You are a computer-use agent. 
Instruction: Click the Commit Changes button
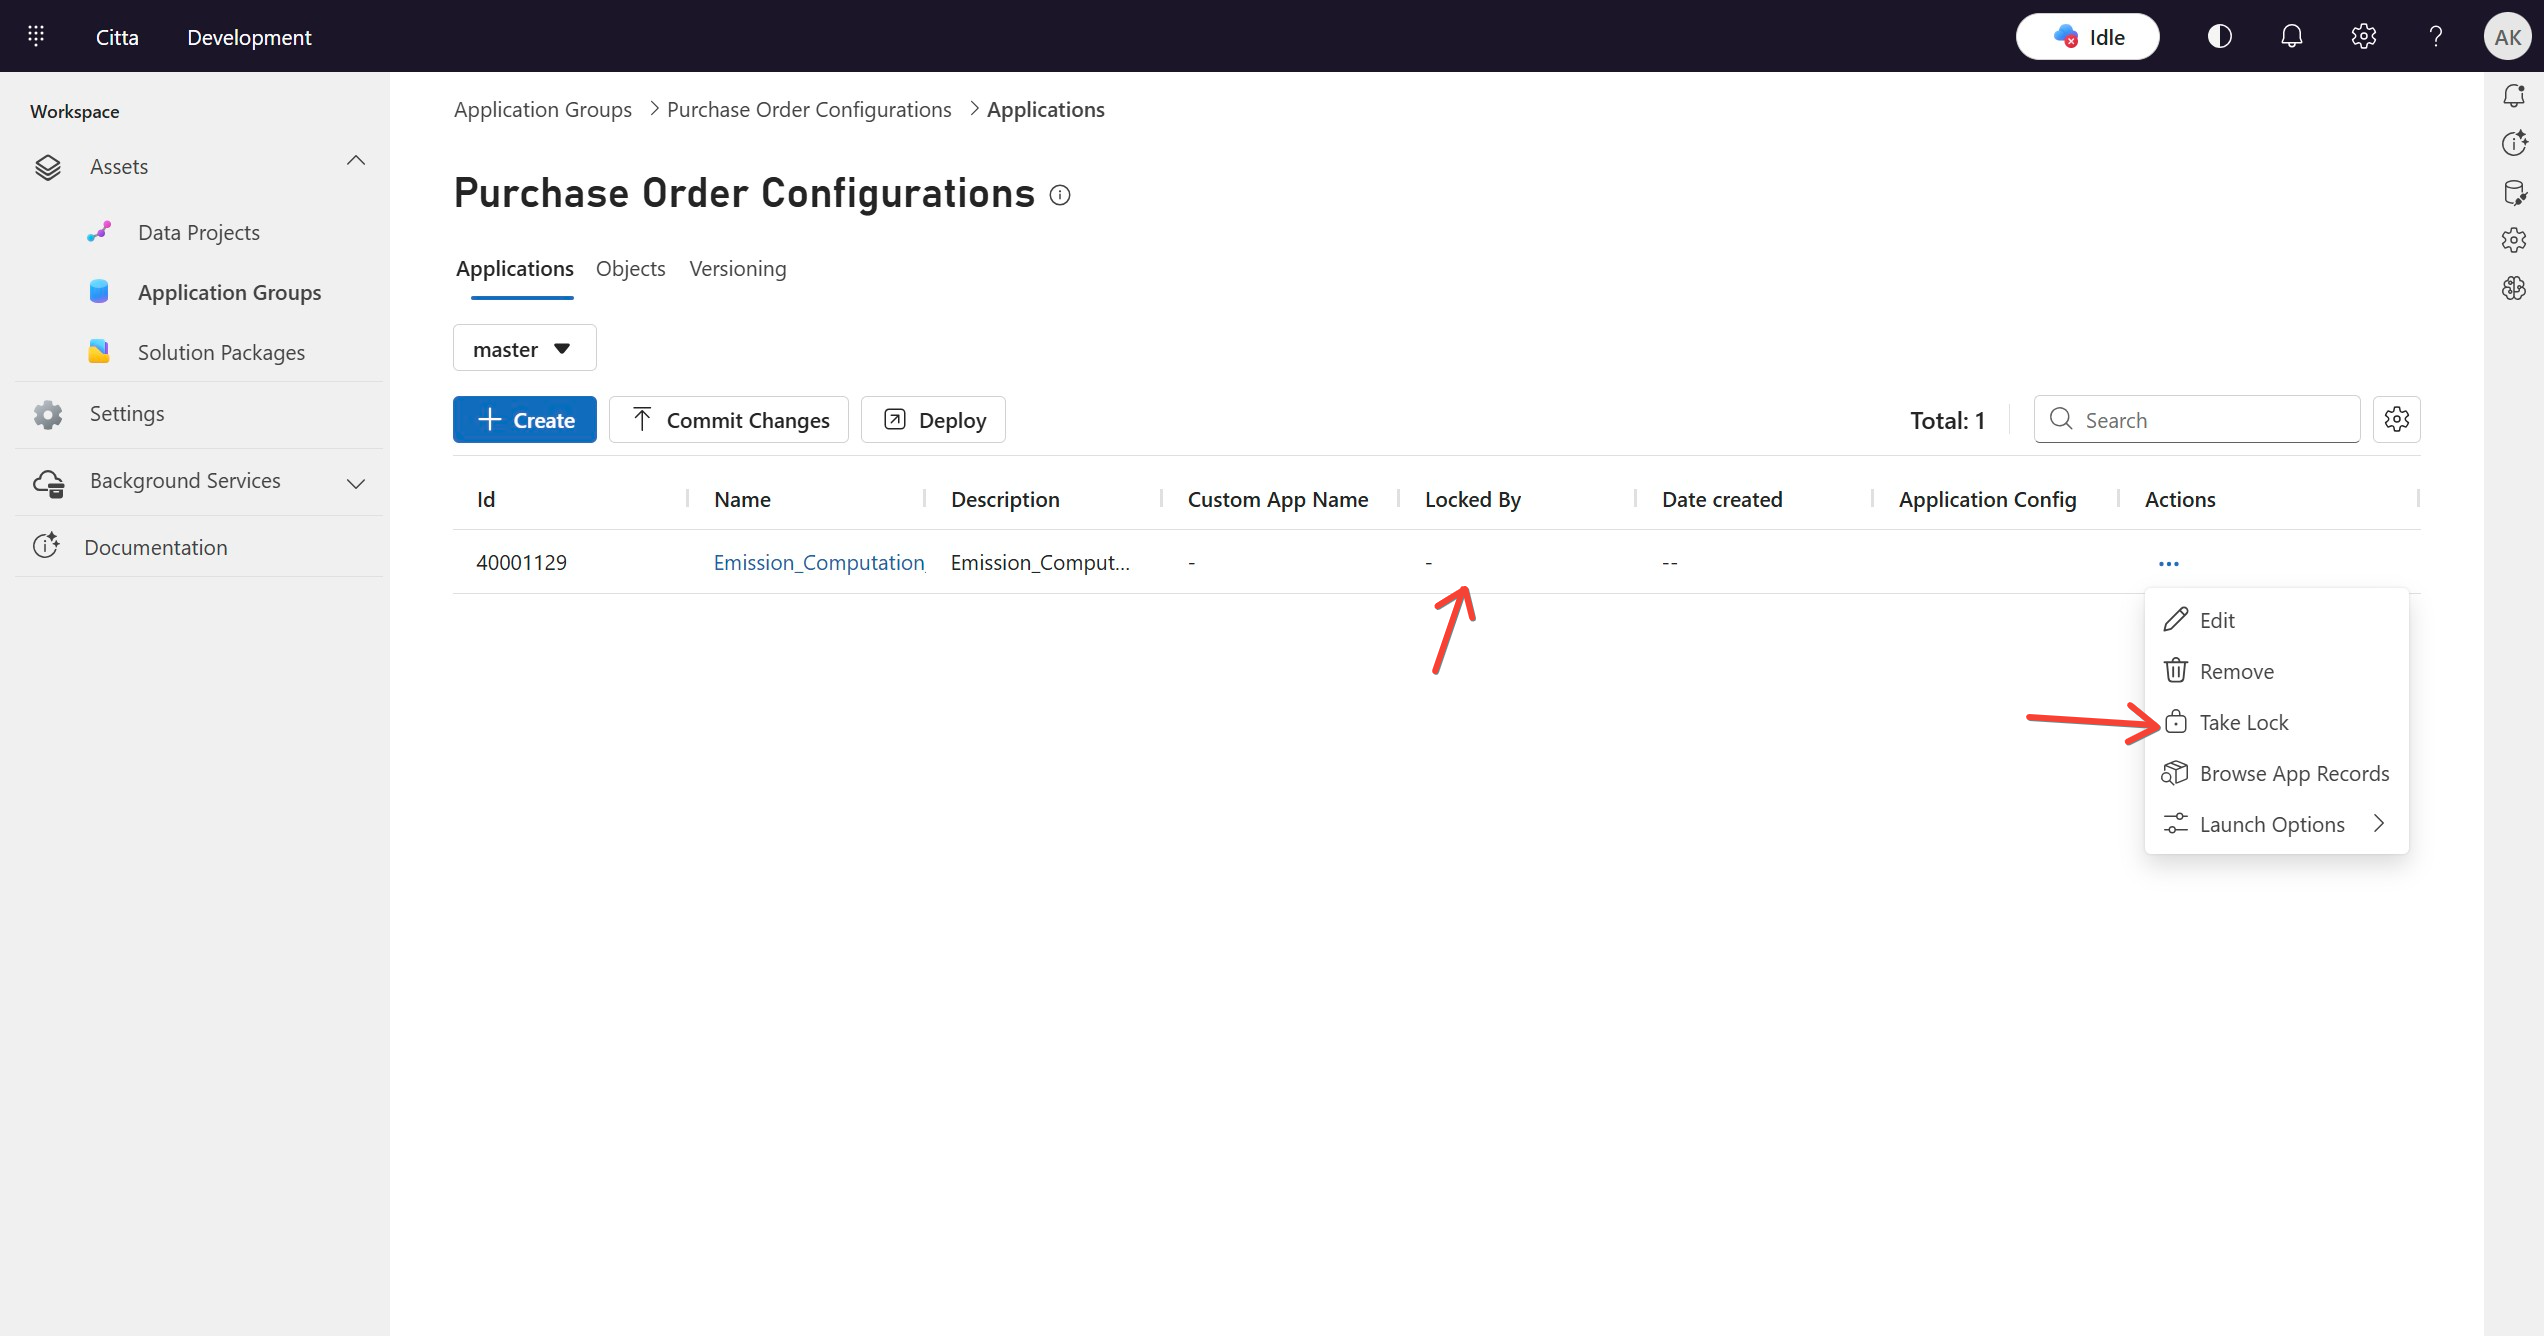tap(728, 420)
